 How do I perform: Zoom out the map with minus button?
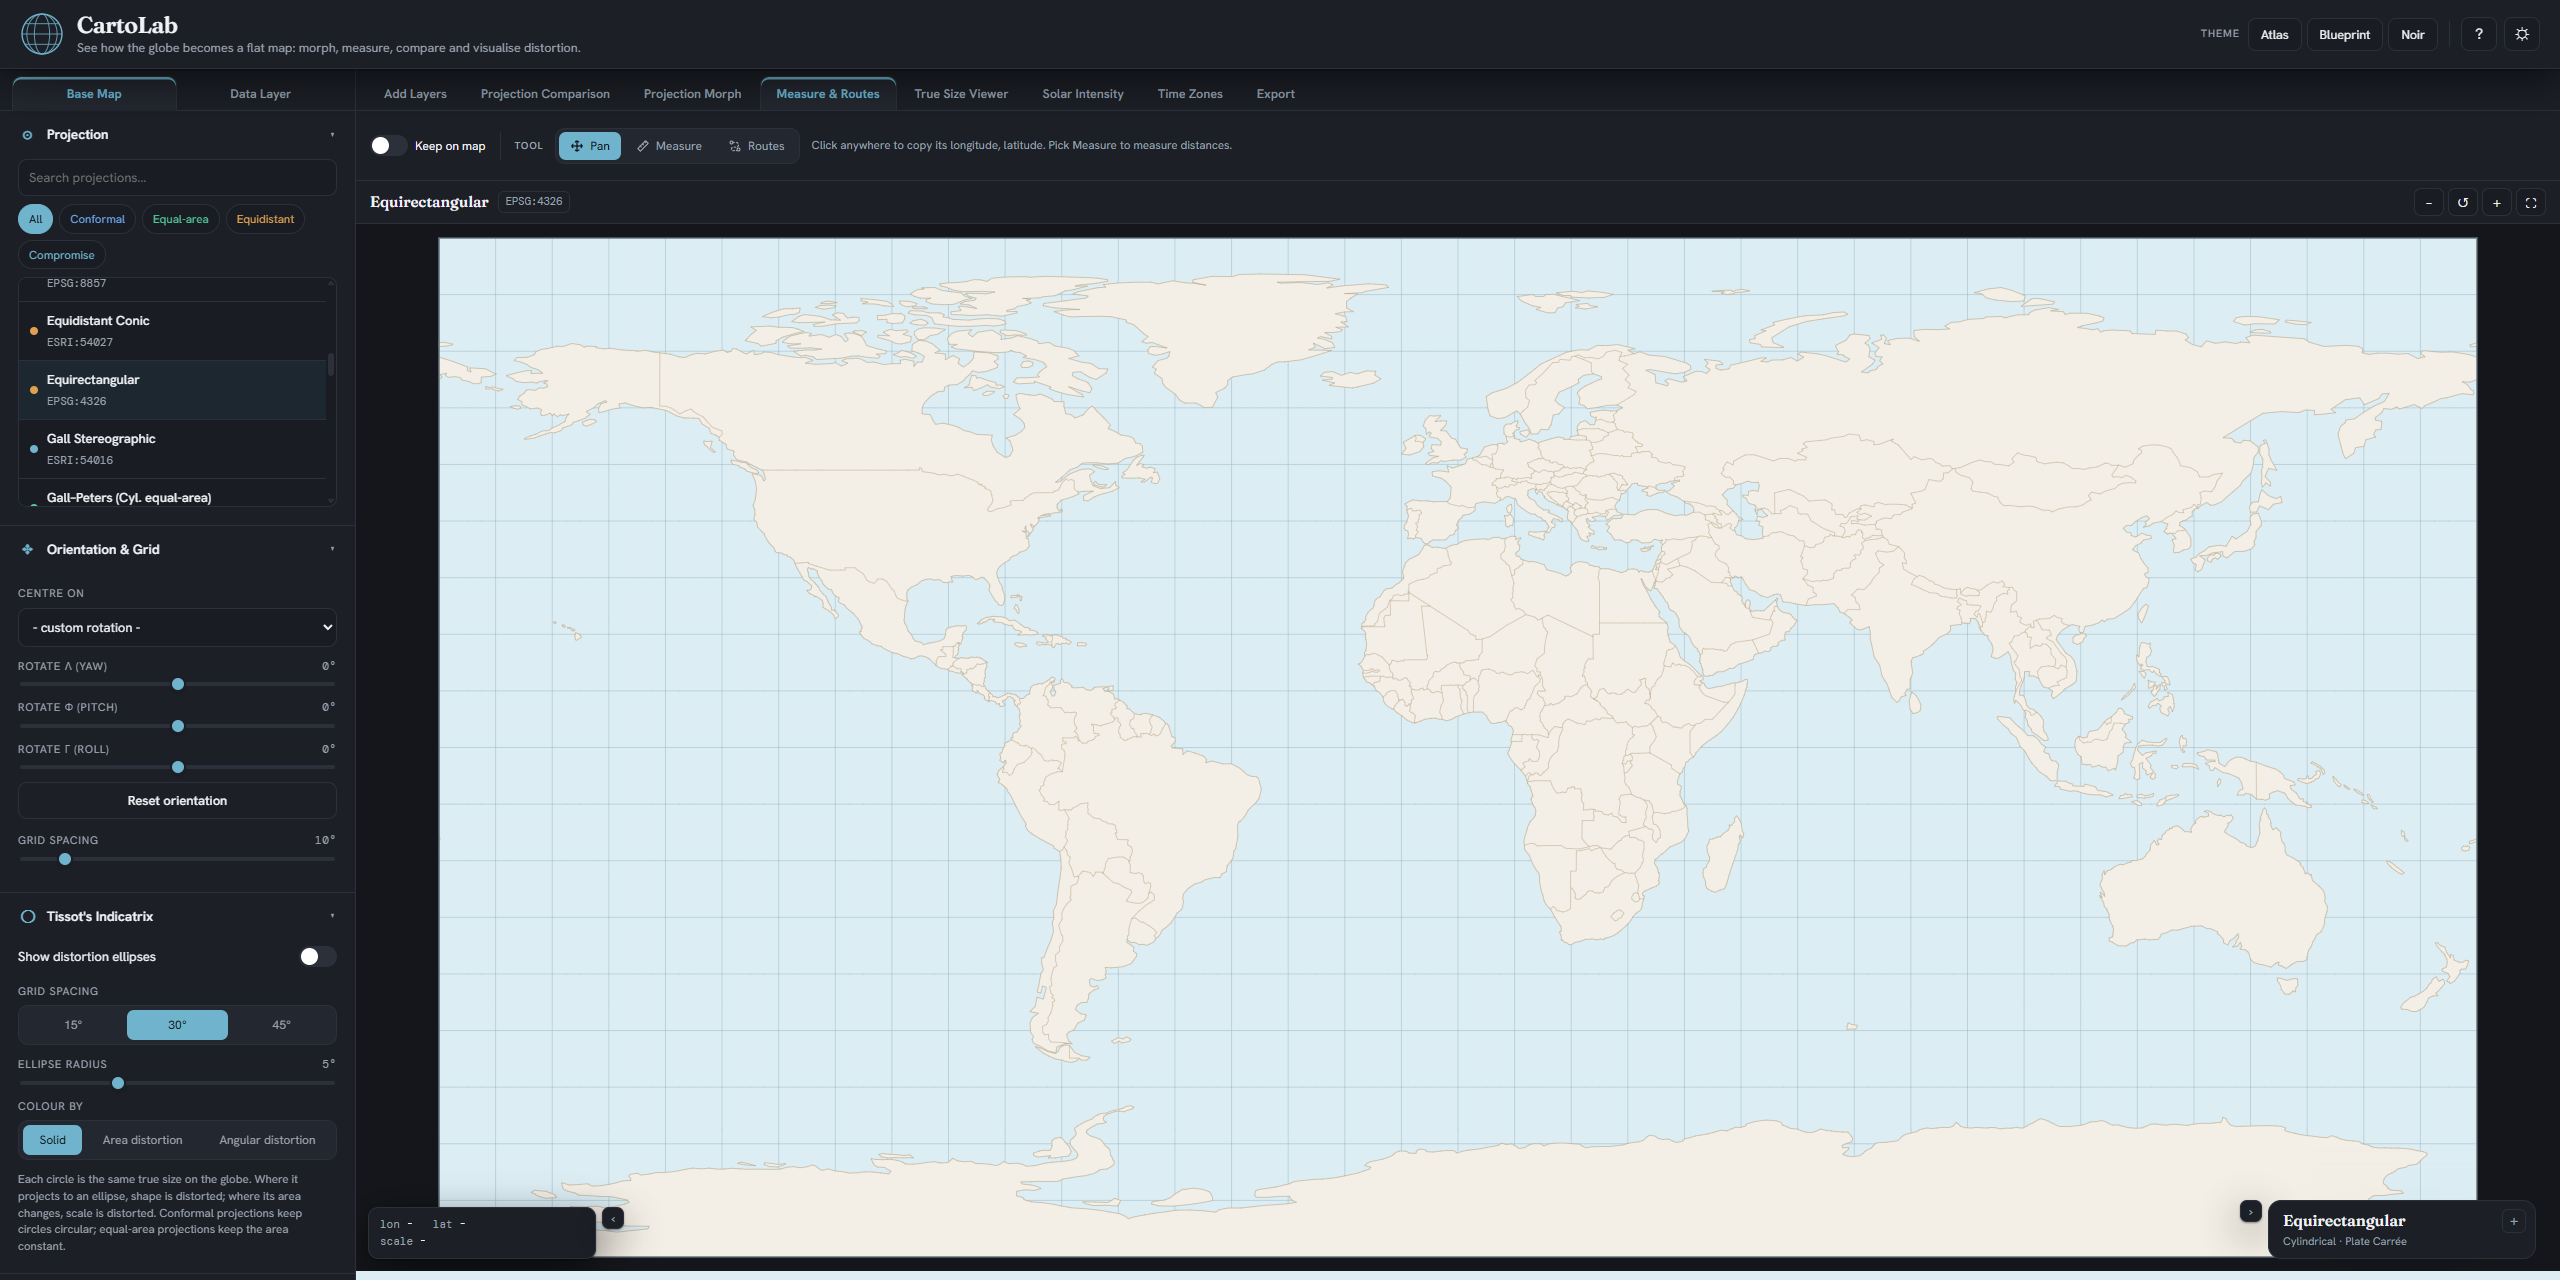[2429, 203]
